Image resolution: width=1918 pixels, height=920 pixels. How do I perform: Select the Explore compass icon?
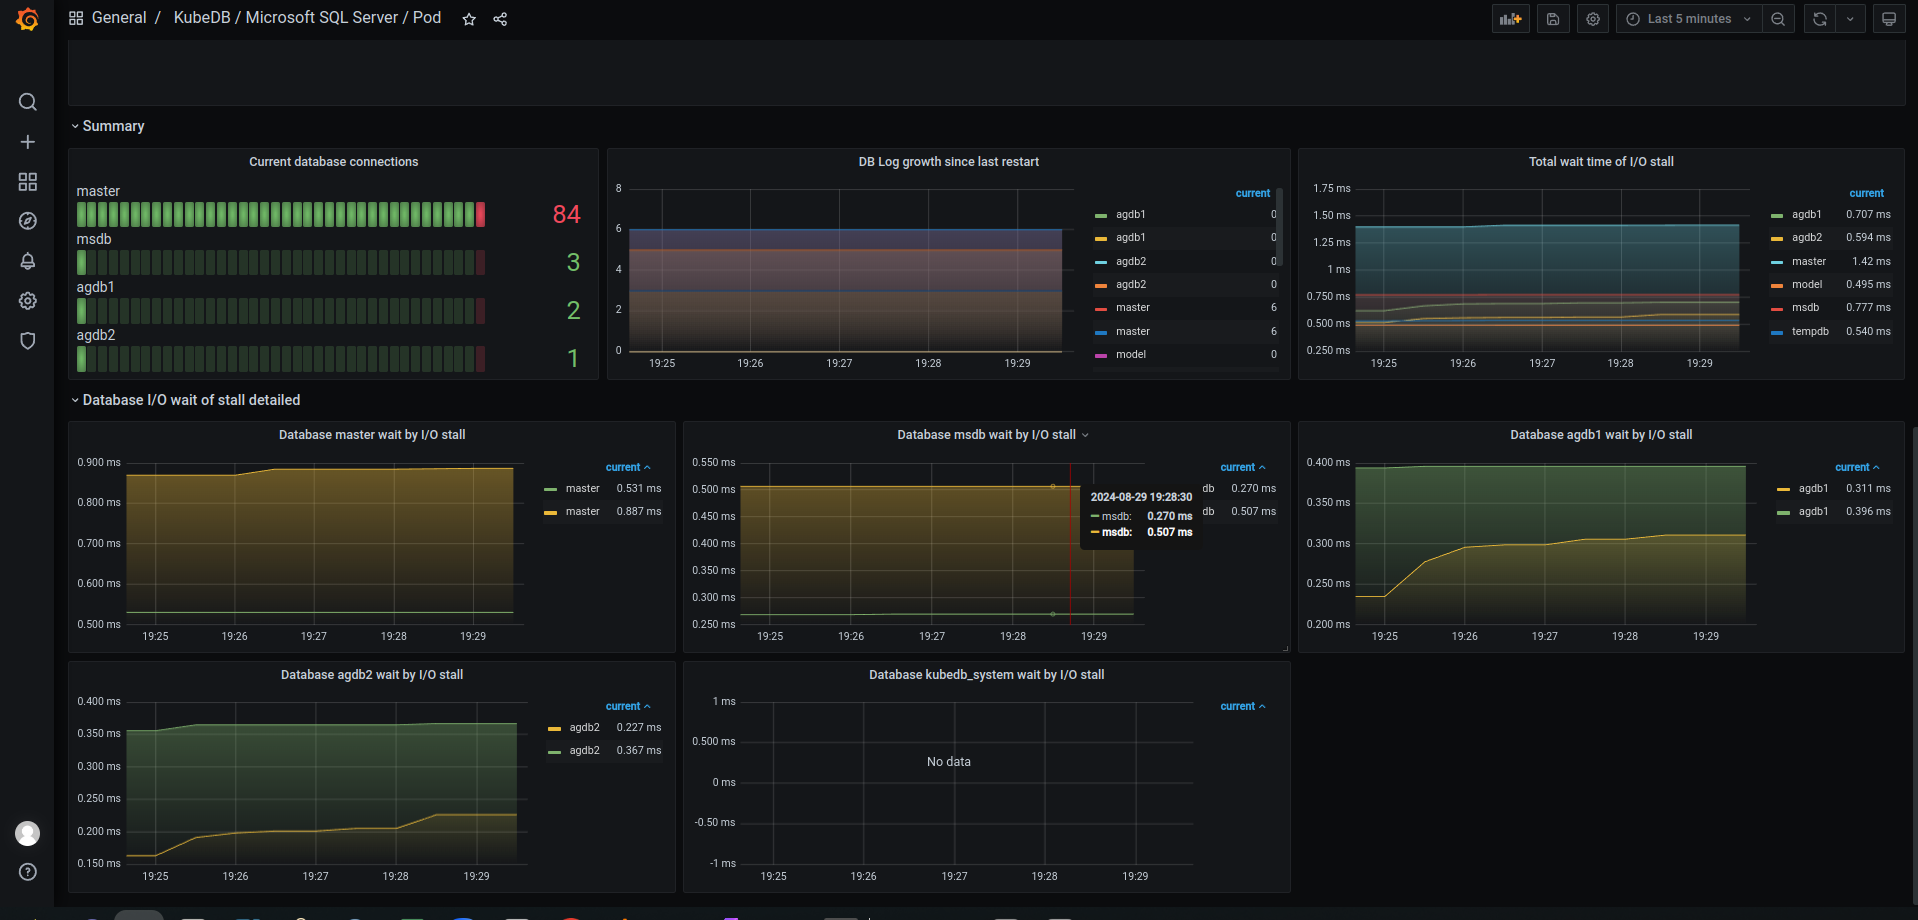pyautogui.click(x=27, y=221)
